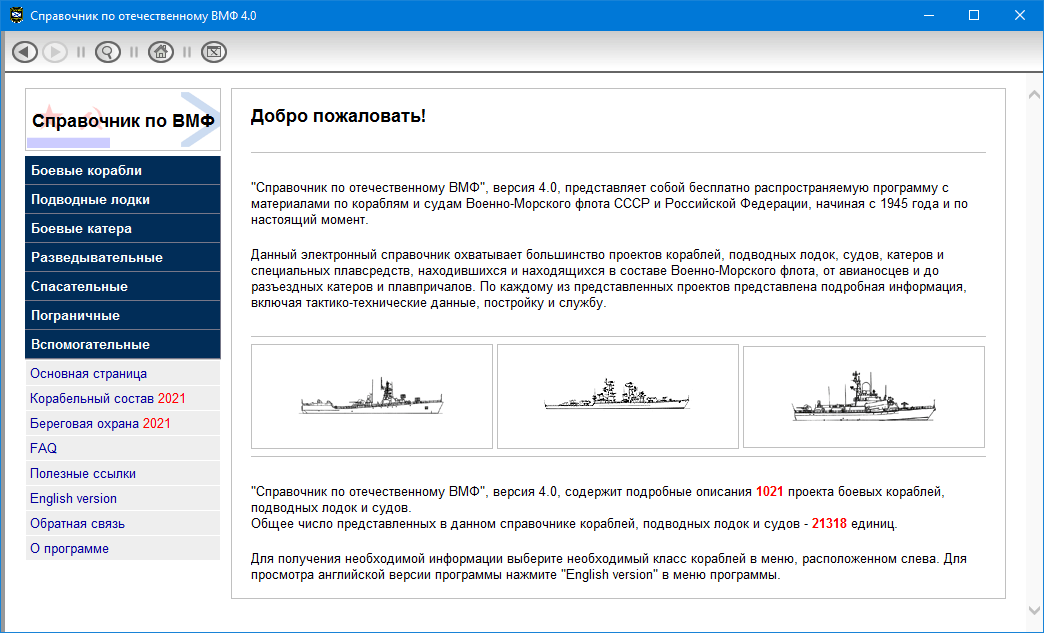This screenshot has width=1044, height=633.
Task: Open the Боевые корабли menu section
Action: coord(123,170)
